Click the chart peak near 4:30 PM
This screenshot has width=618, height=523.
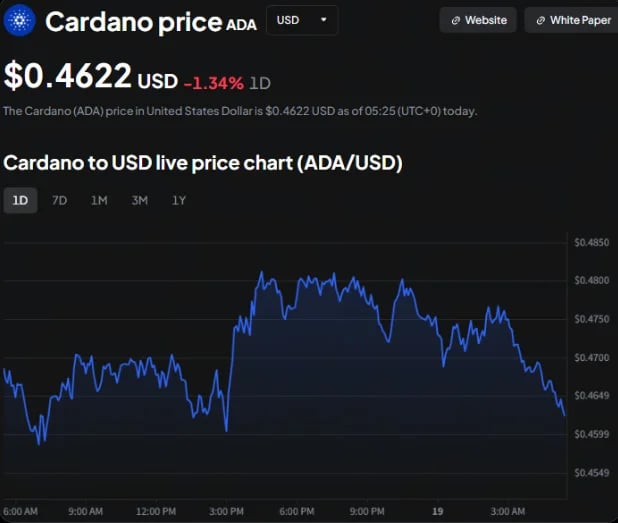(261, 272)
